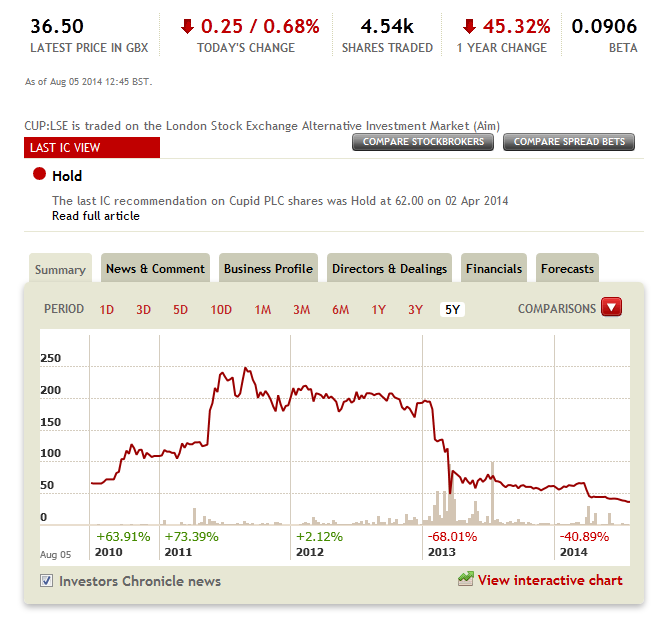Click the red down arrow beside today's change

point(187,26)
